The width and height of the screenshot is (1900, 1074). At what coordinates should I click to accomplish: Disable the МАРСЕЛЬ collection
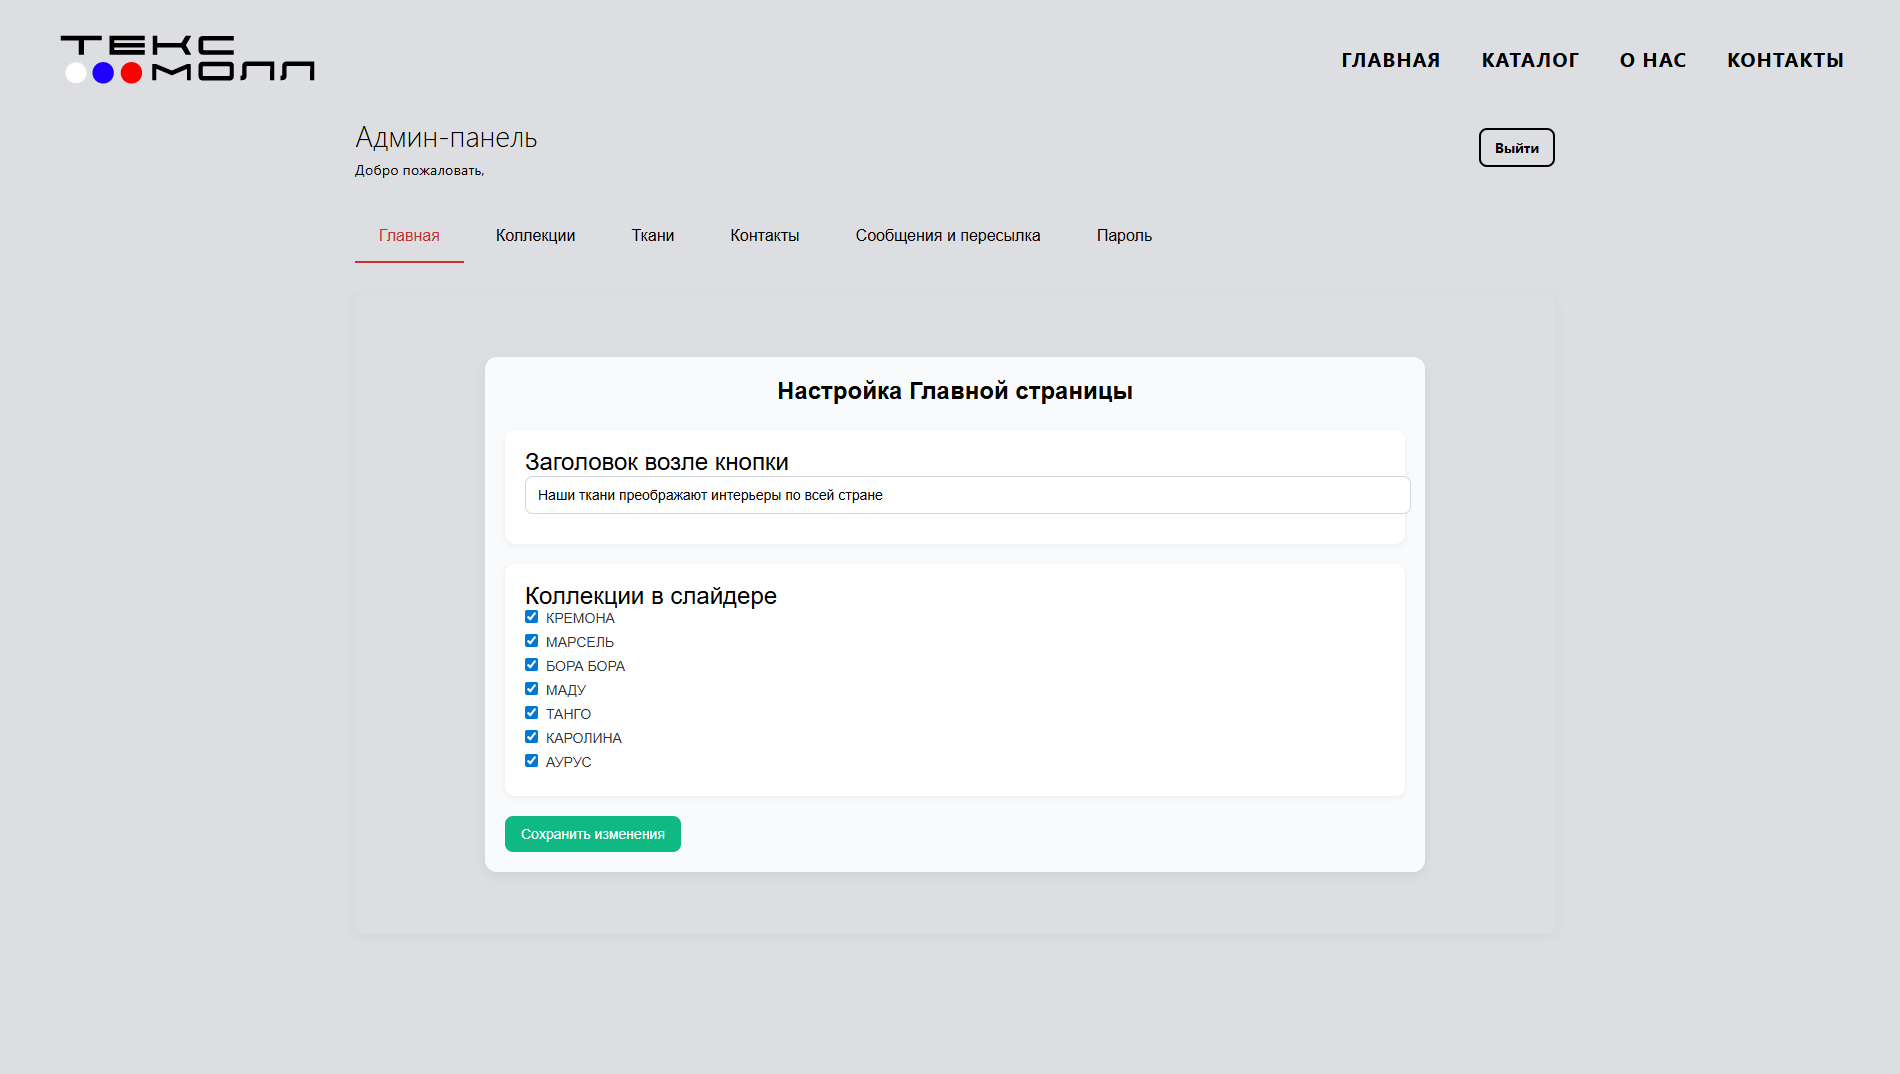pyautogui.click(x=531, y=641)
